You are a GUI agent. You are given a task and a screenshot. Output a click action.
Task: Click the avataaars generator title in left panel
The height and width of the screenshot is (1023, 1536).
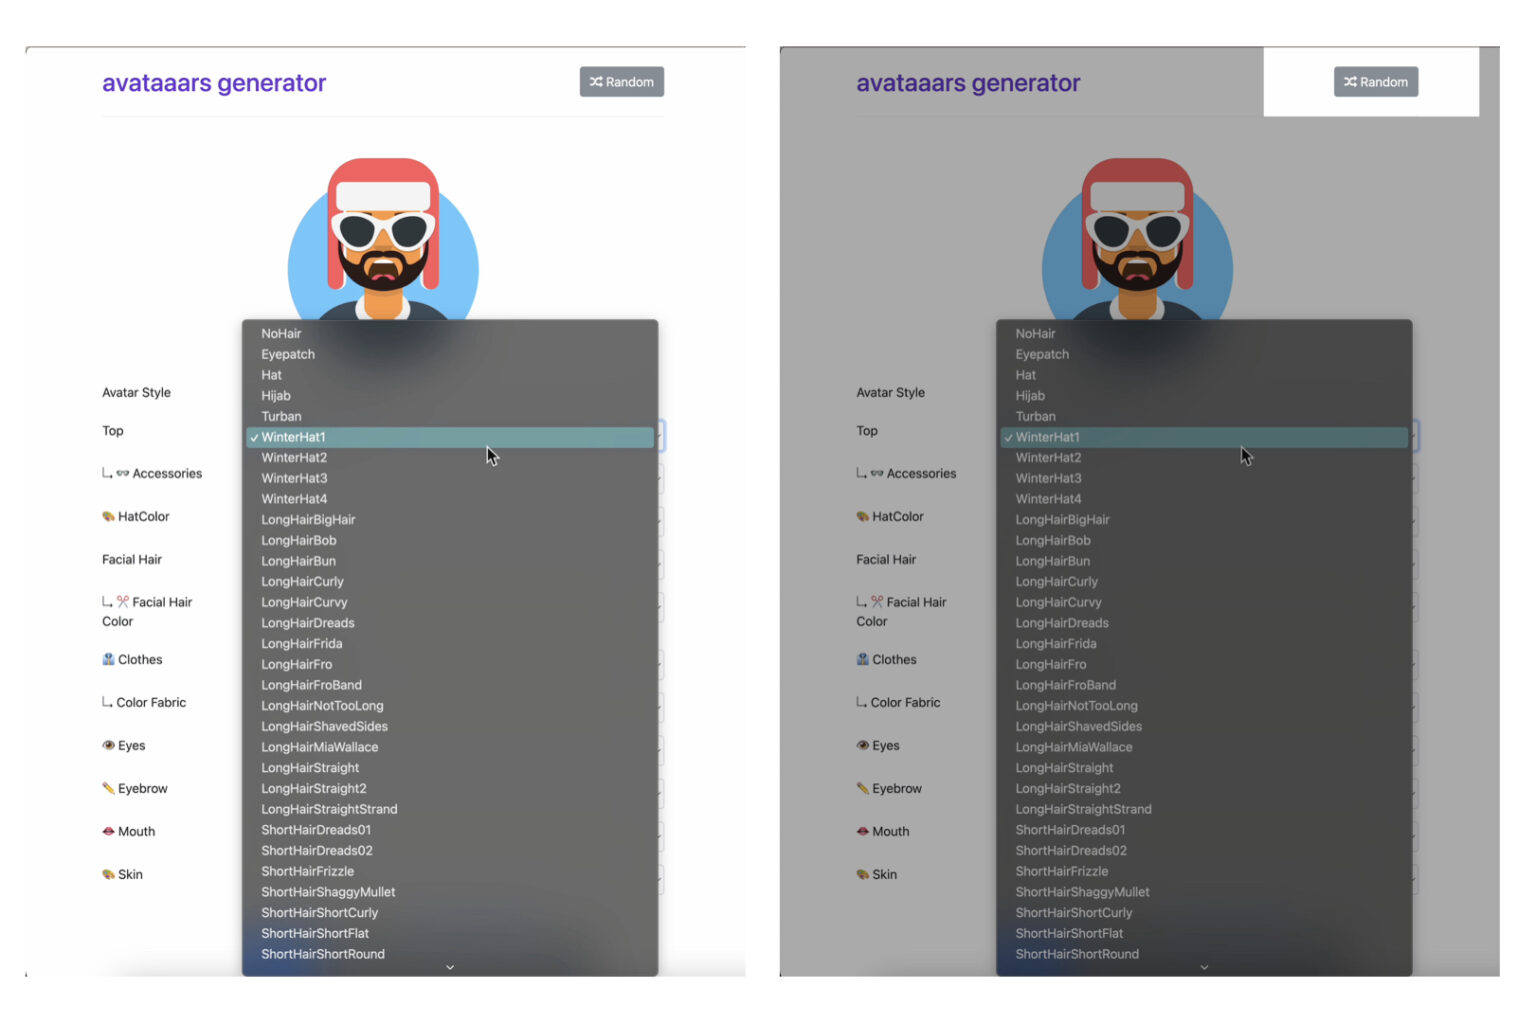(214, 83)
